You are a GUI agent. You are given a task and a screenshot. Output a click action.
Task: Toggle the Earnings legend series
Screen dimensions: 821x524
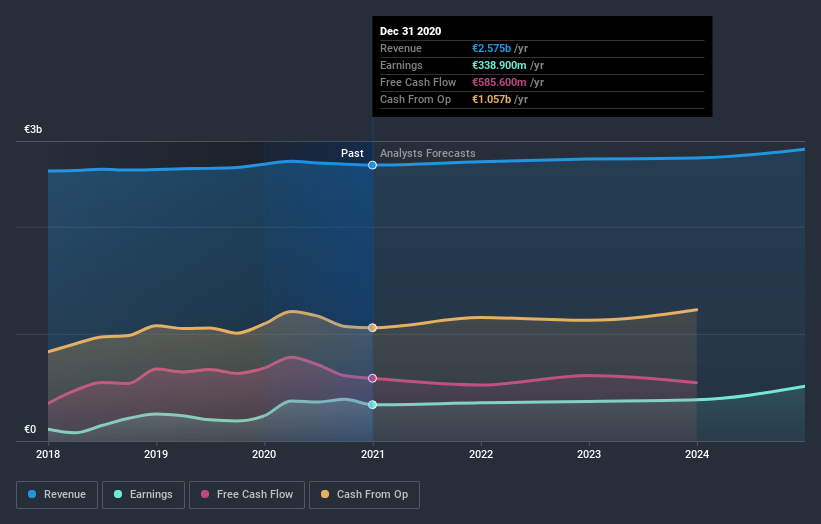click(x=143, y=495)
